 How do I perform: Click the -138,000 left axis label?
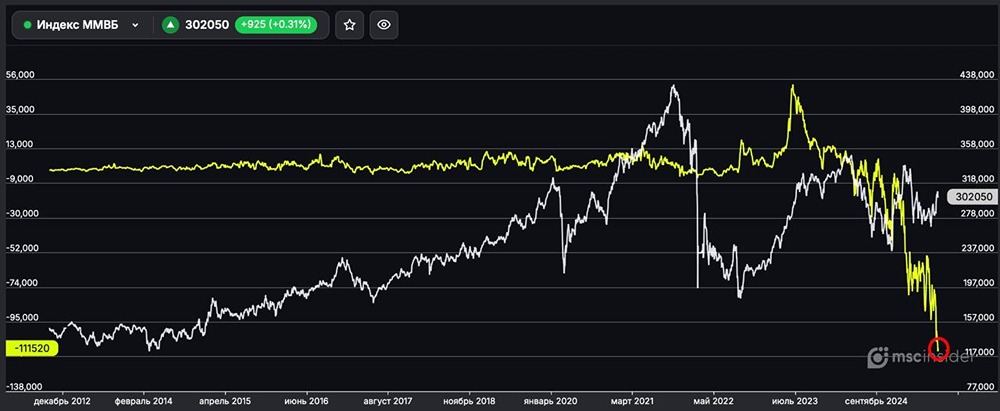click(24, 386)
